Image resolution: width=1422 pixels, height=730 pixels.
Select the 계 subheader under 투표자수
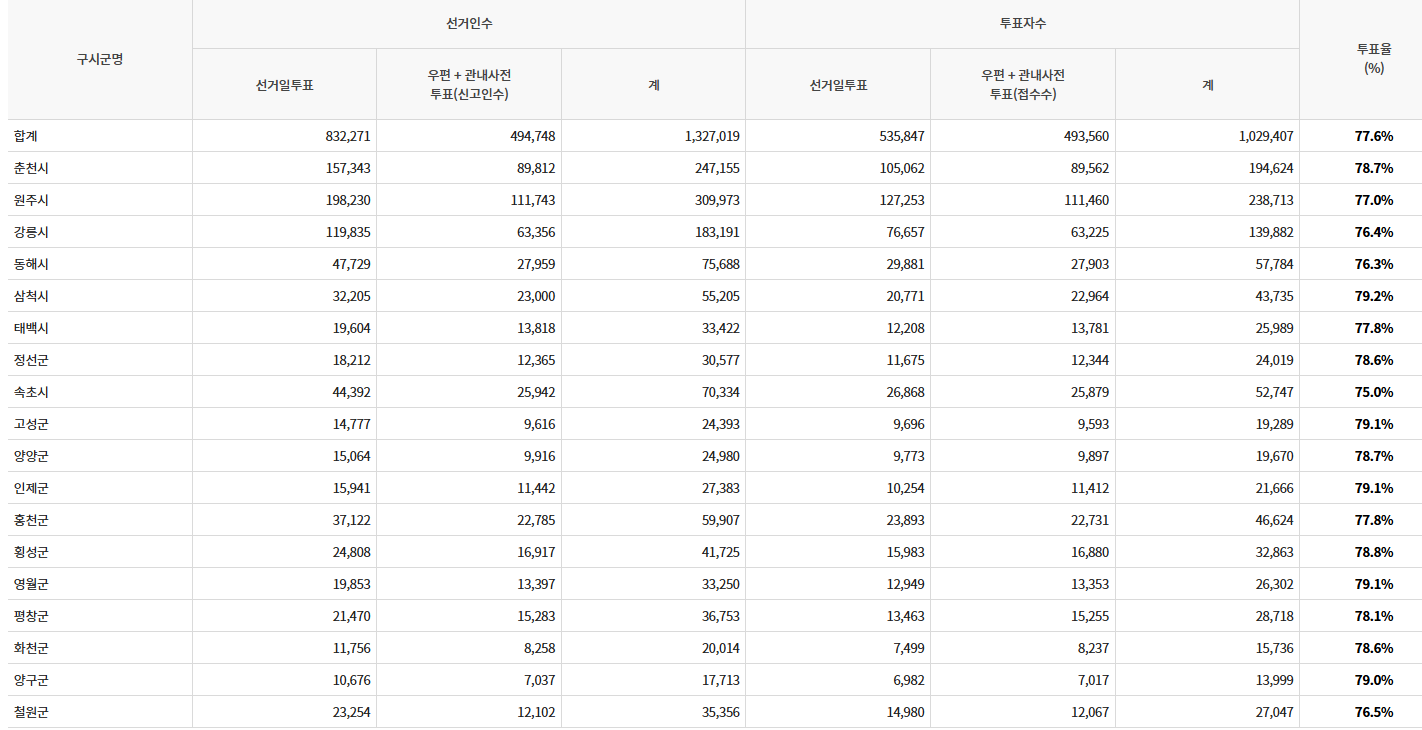(1207, 84)
